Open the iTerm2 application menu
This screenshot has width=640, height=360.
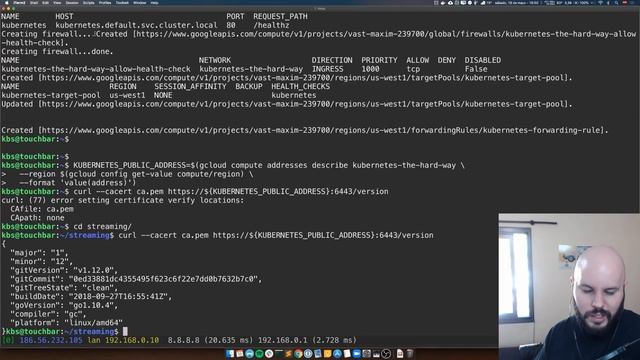click(x=19, y=3)
